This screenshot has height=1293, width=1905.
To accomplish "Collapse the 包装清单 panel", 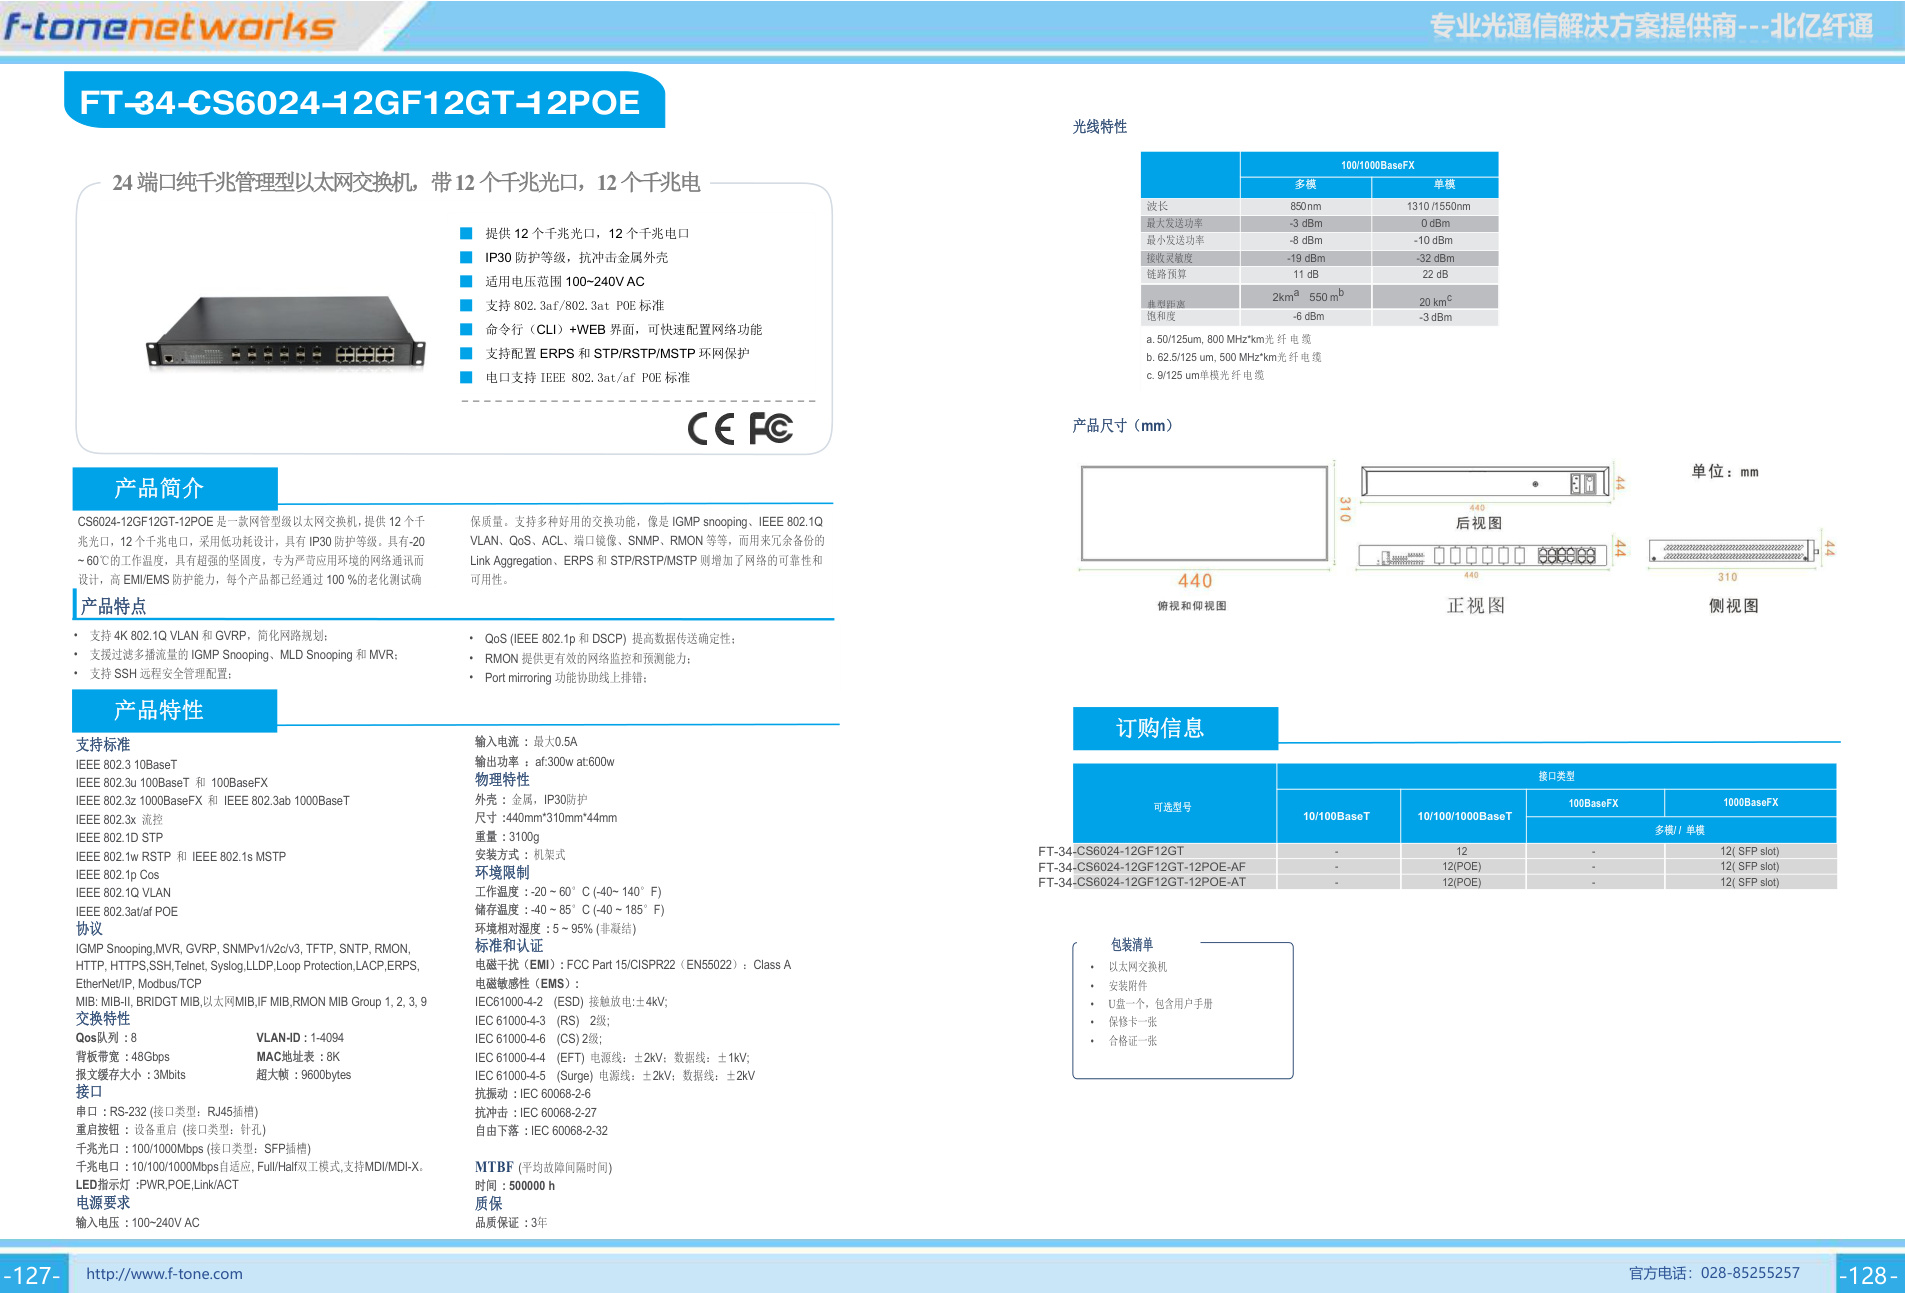I will (1131, 943).
